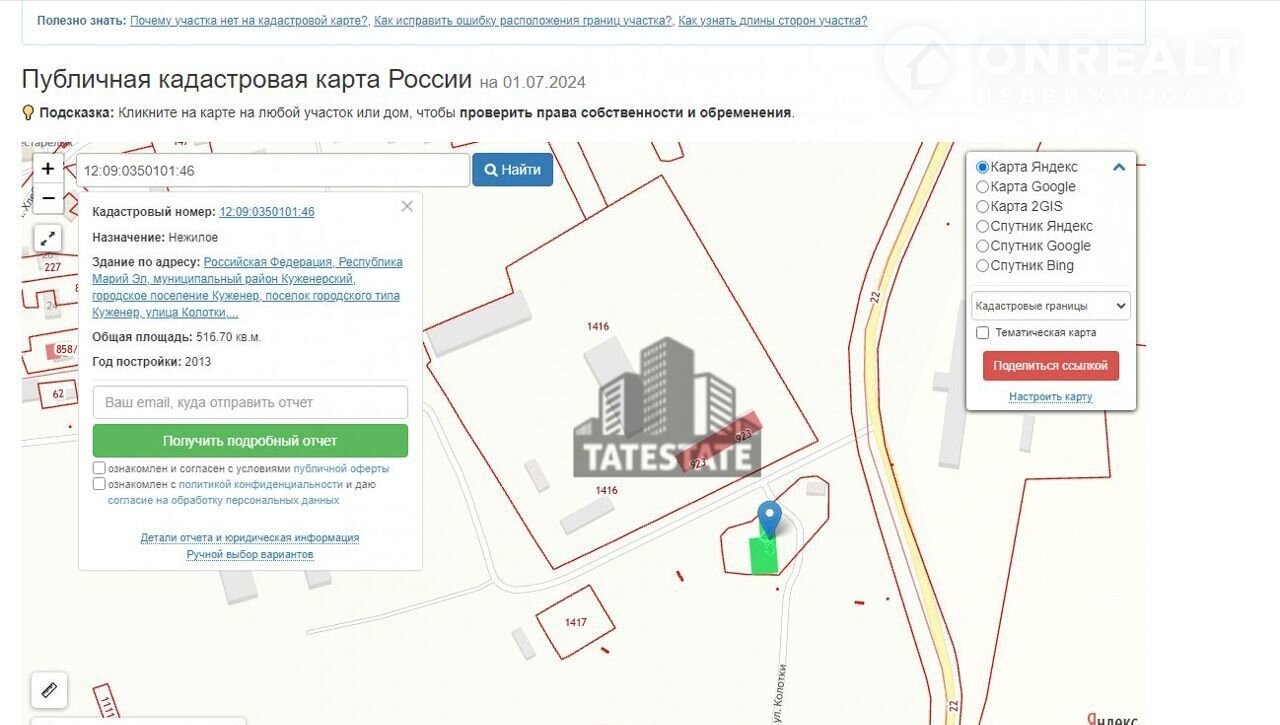Zoom in with the plus button
The width and height of the screenshot is (1280, 725).
tap(48, 169)
